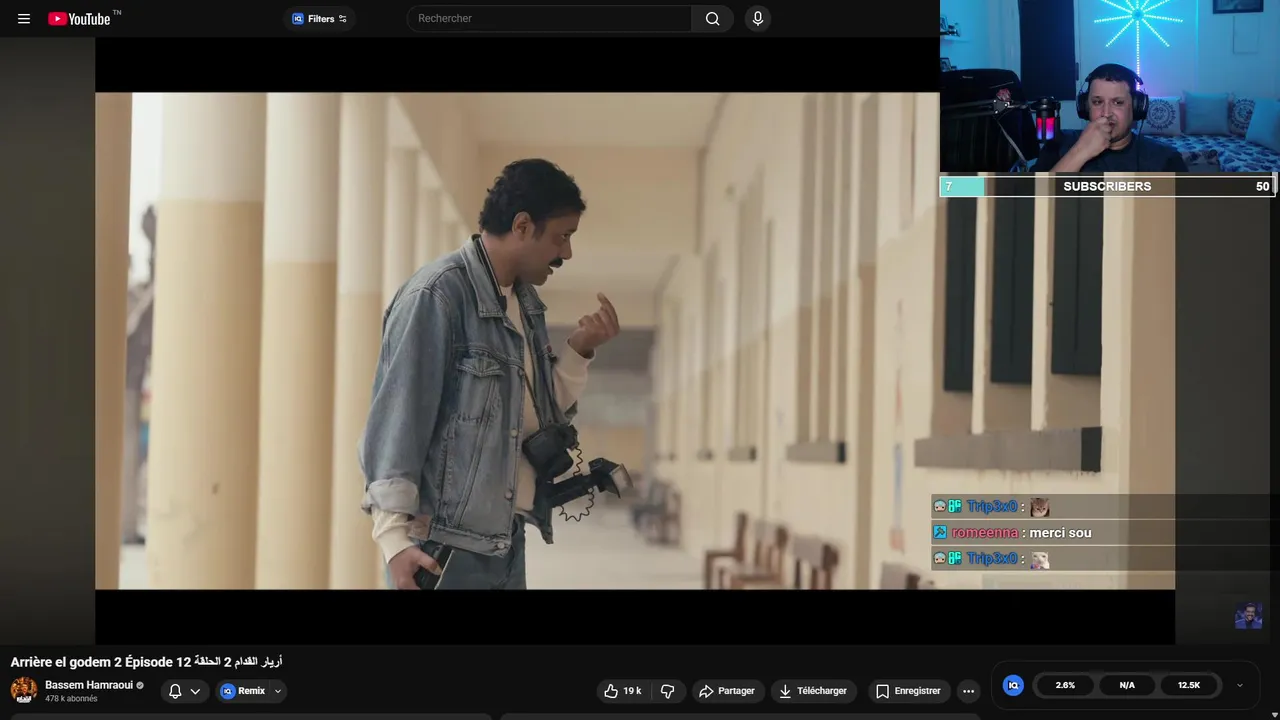Click the vidIQ logo in stats bar
Viewport: 1280px width, 720px height.
[1013, 685]
